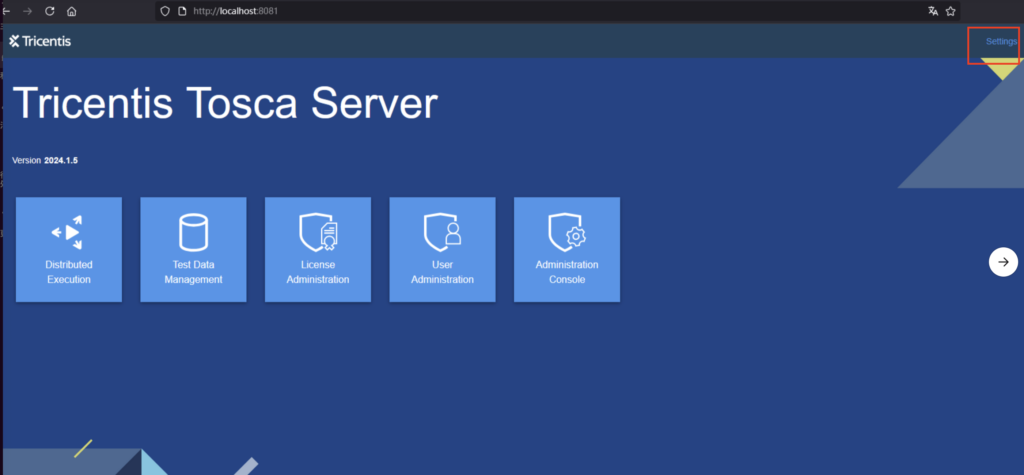Click the Tricentis logo in header
Image resolution: width=1024 pixels, height=475 pixels.
(40, 41)
